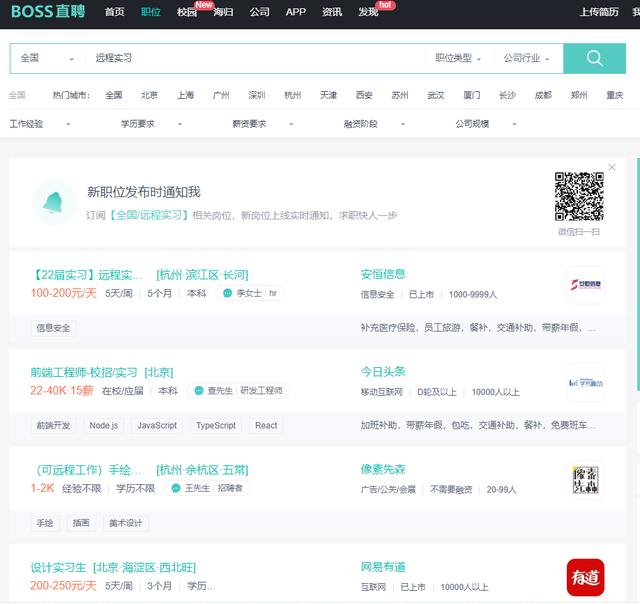The height and width of the screenshot is (604, 640).
Task: Select hot city 成都
Action: point(543,95)
